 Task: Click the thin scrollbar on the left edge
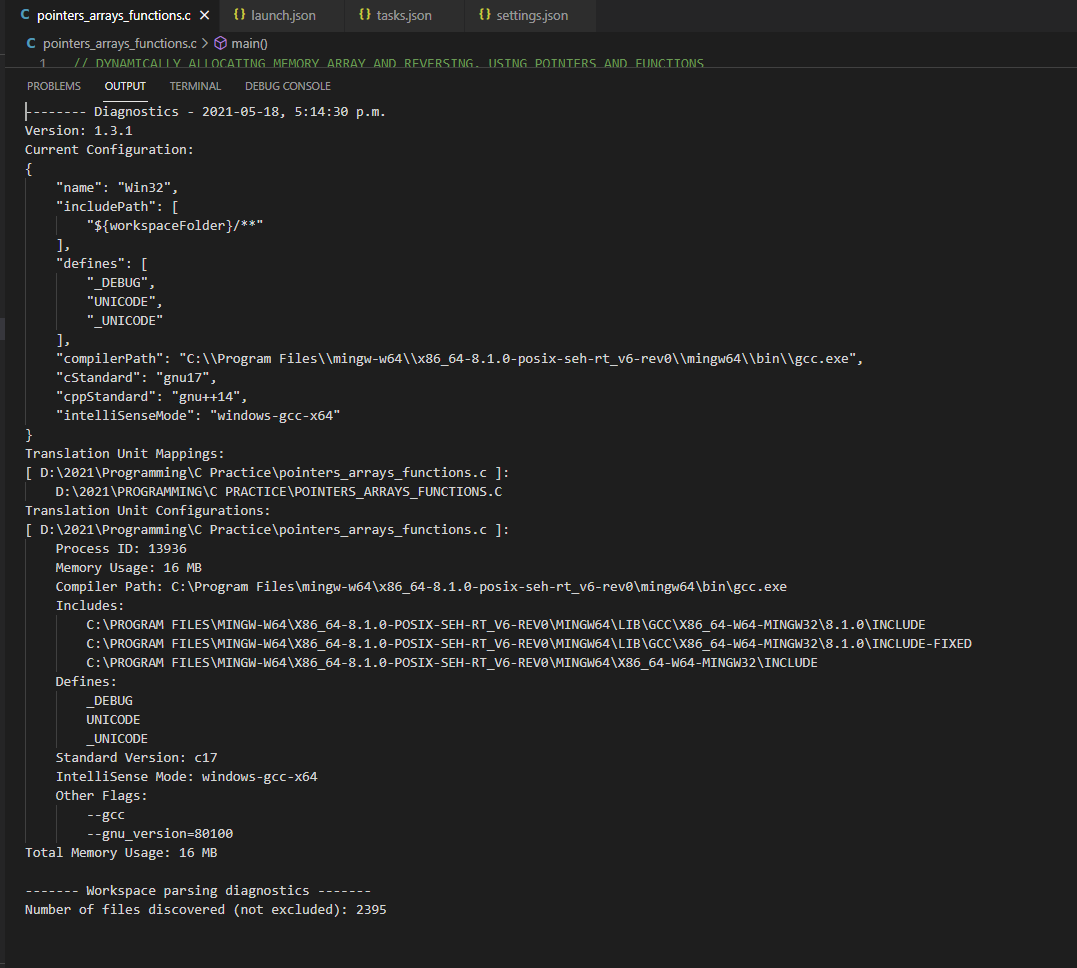click(3, 327)
